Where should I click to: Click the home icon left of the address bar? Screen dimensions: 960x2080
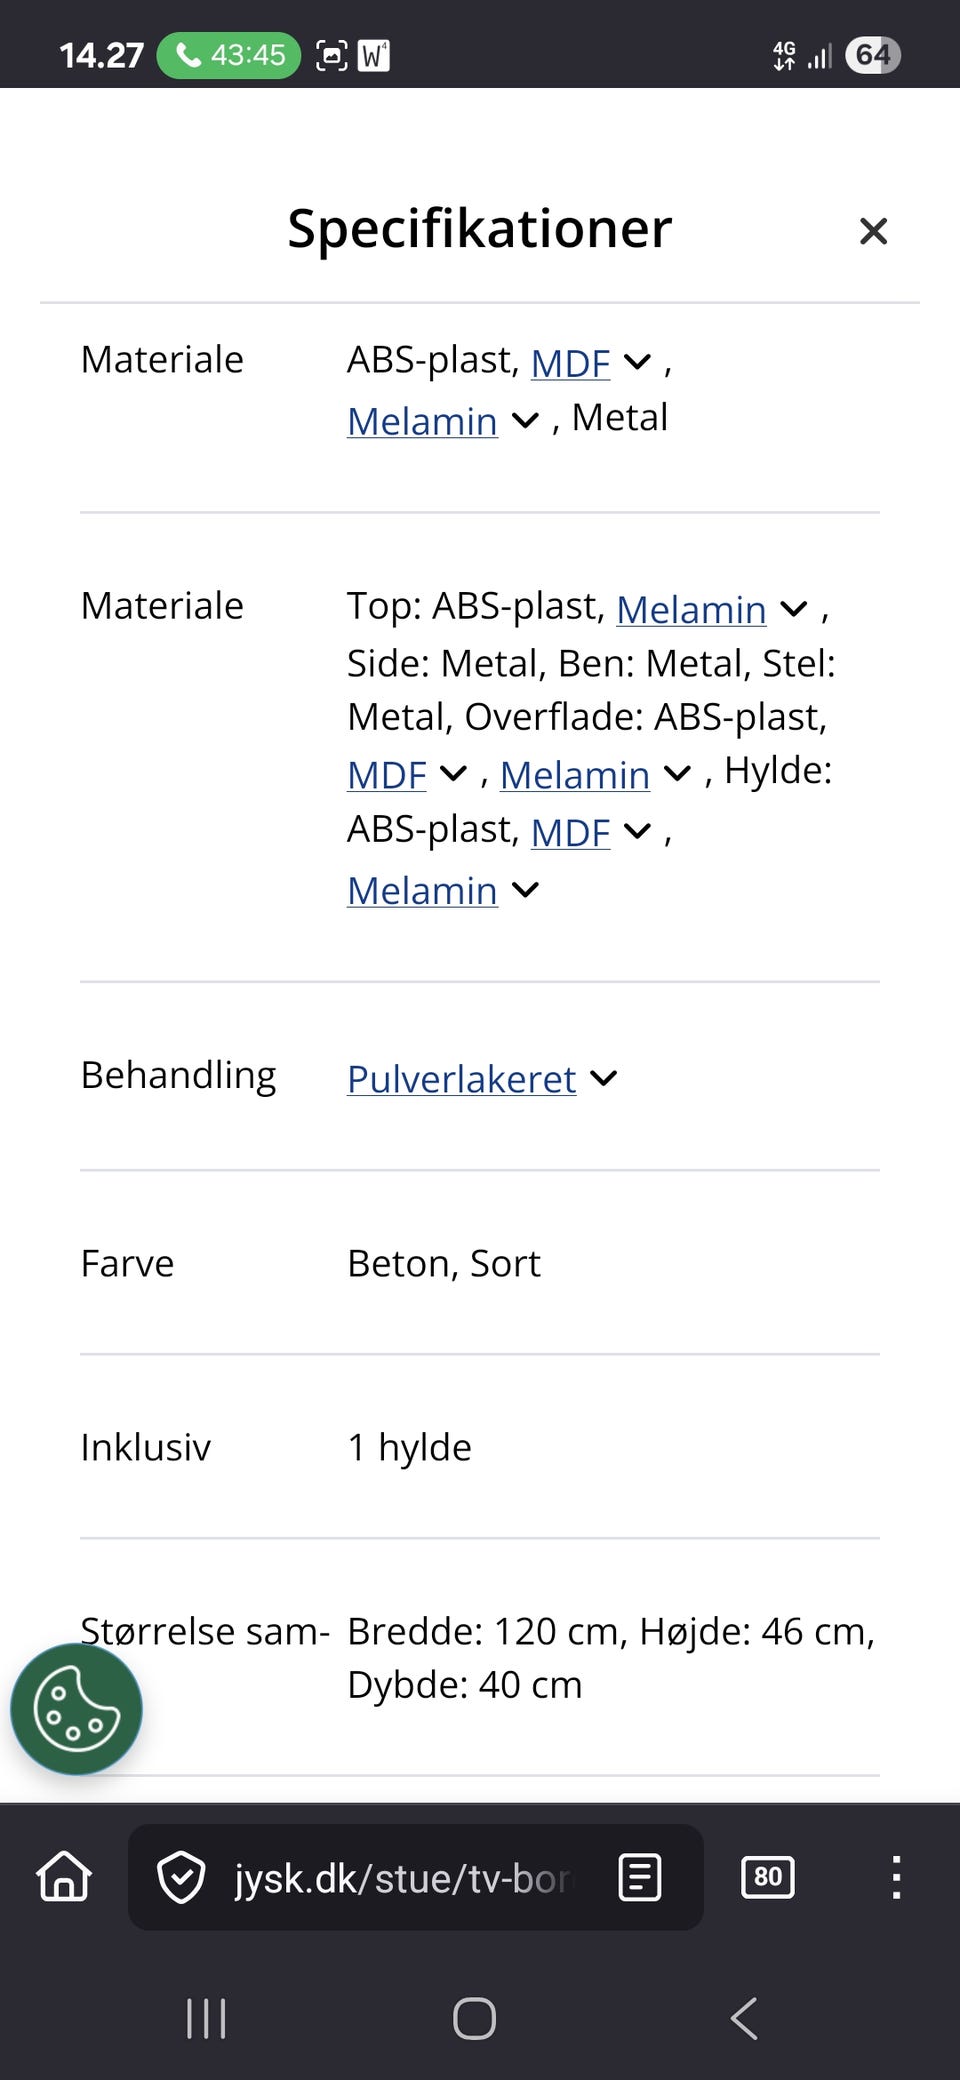[x=62, y=1877]
